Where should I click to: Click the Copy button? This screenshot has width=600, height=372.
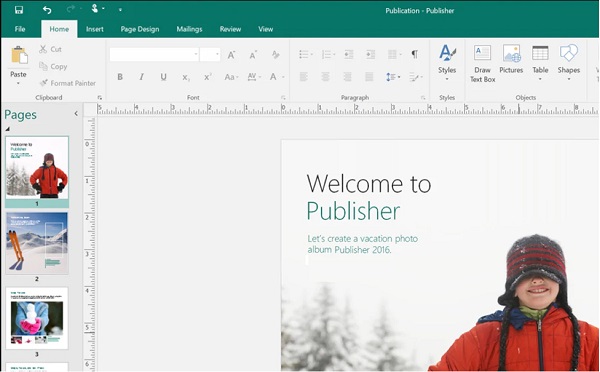53,67
